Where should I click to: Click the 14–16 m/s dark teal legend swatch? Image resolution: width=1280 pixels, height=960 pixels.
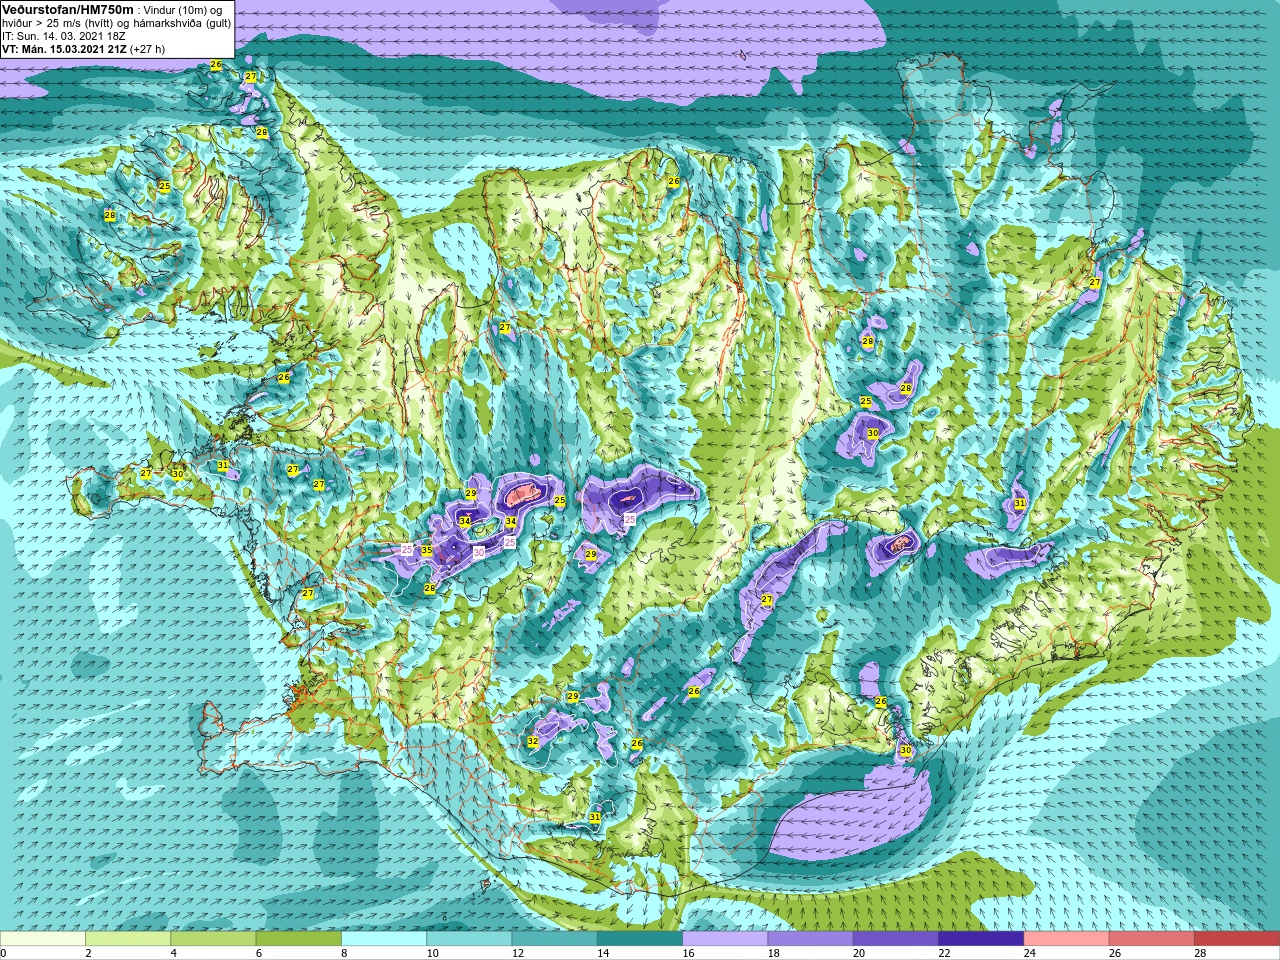[639, 939]
